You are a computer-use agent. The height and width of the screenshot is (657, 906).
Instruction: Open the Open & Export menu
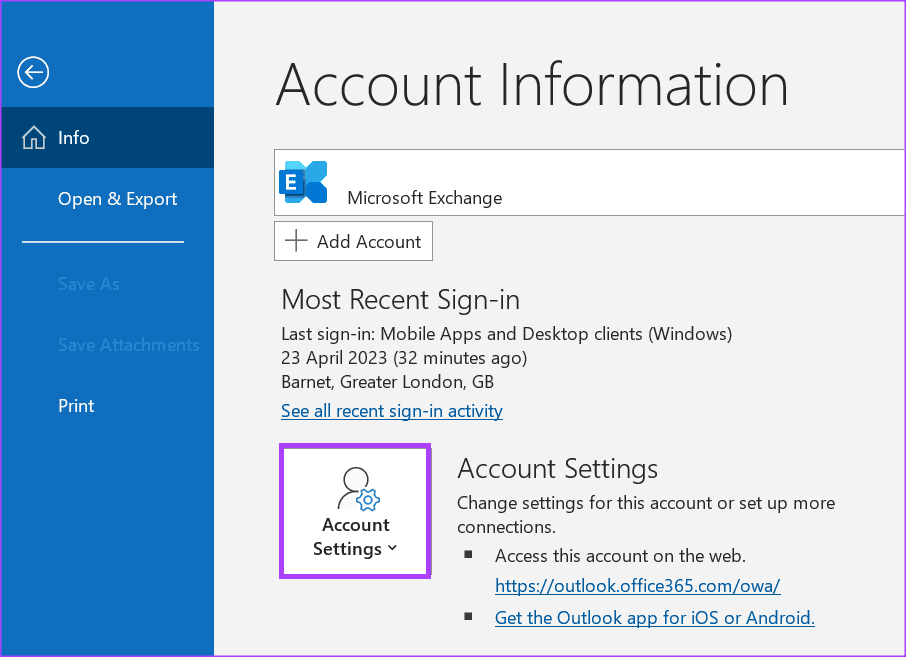click(x=117, y=199)
